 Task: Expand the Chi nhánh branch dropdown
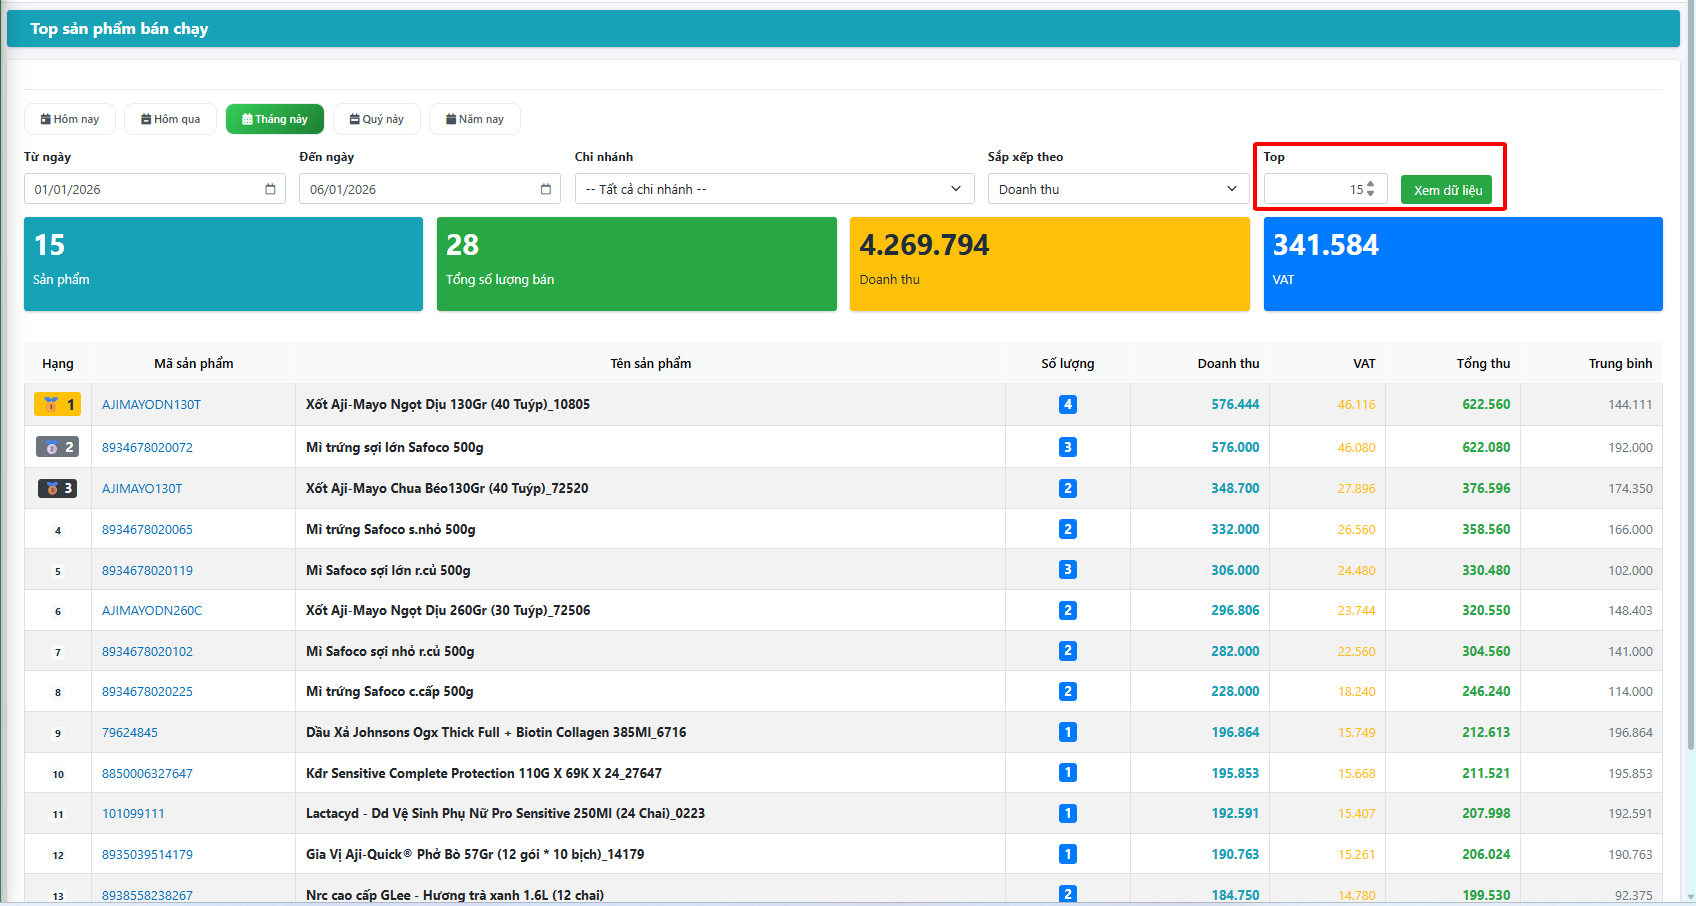(774, 189)
